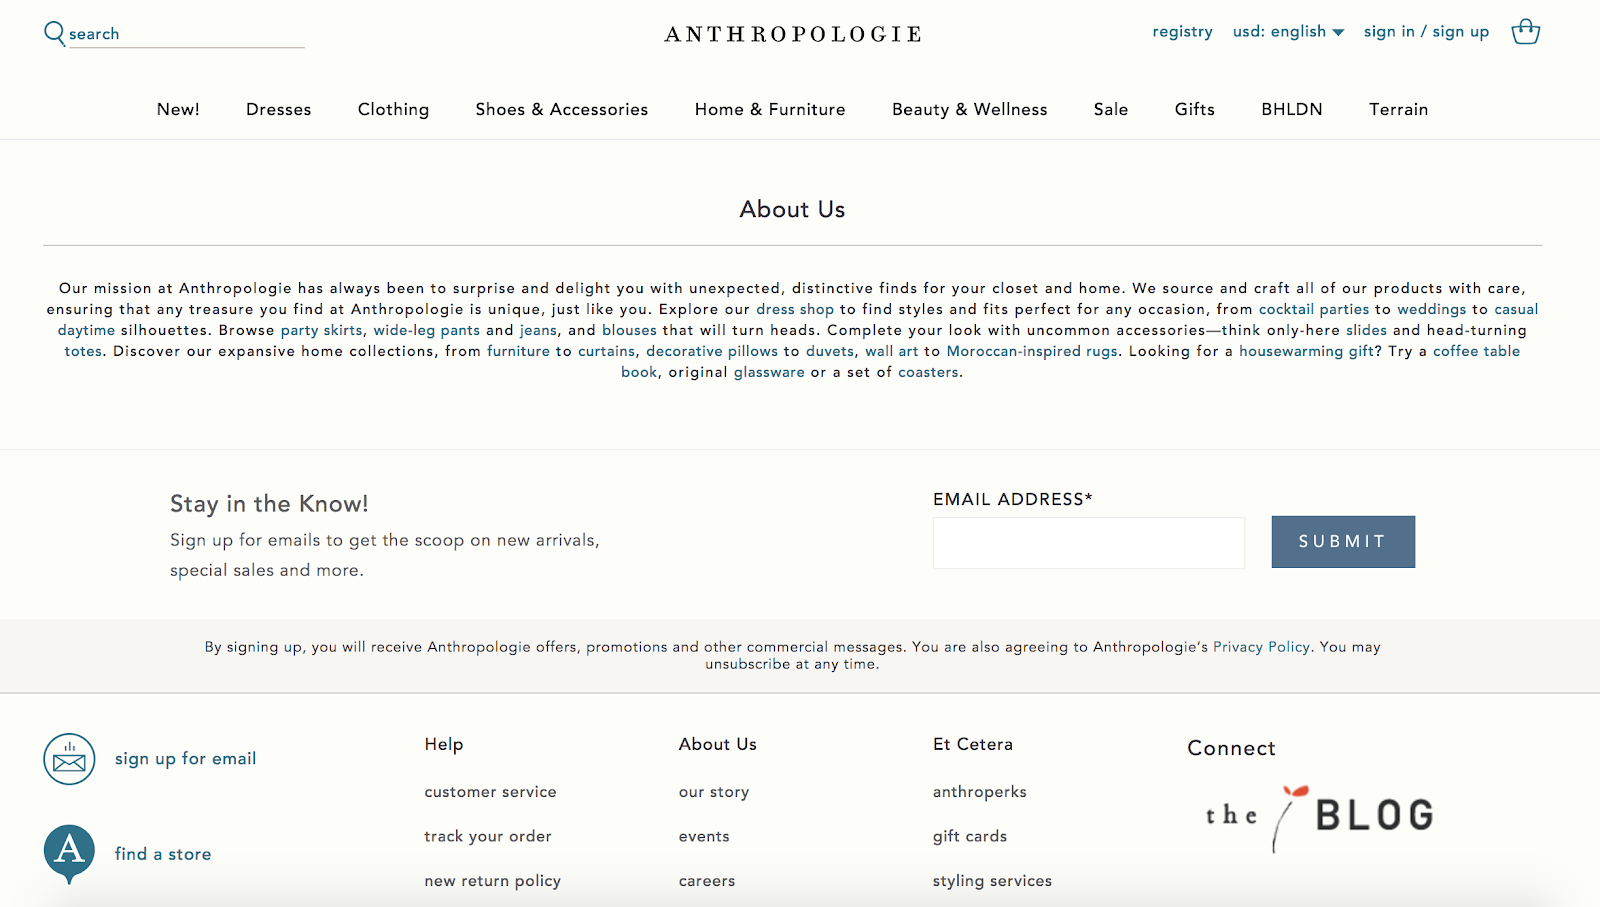This screenshot has width=1600, height=907.
Task: Open the Shoes & Accessories menu
Action: (x=562, y=109)
